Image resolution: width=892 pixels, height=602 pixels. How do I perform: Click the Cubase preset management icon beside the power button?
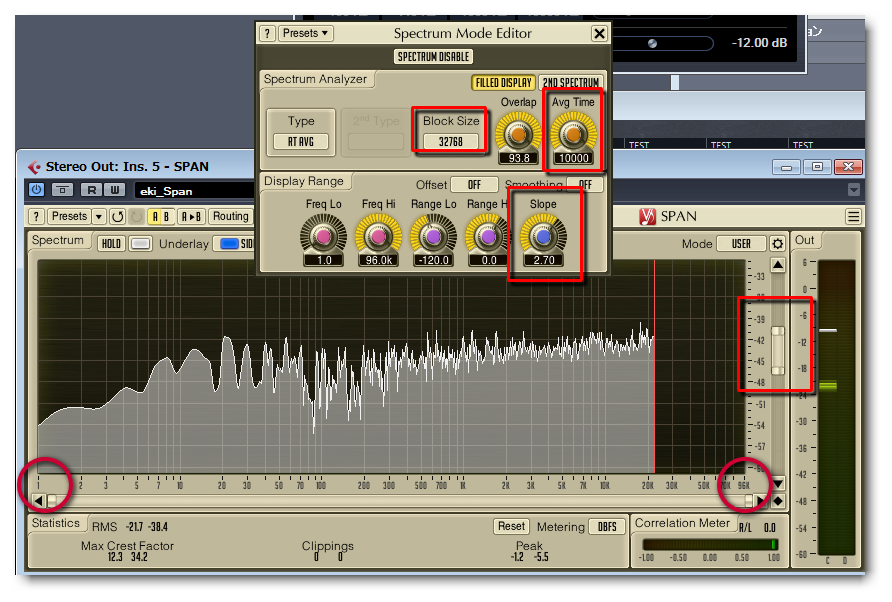62,189
